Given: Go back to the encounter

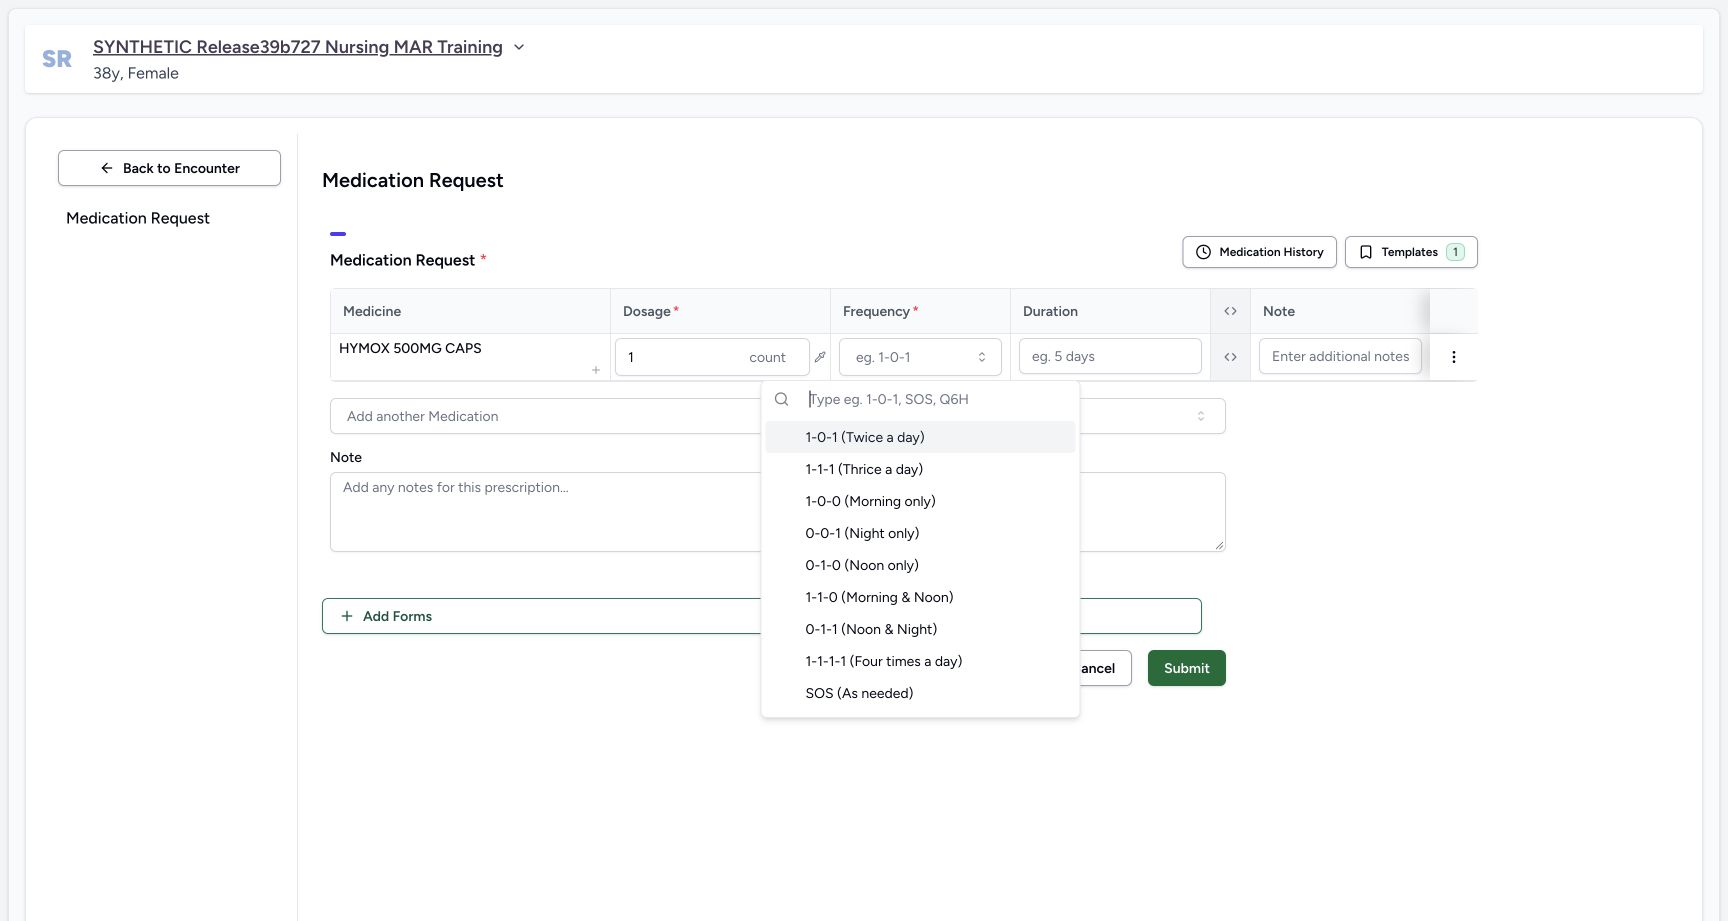Looking at the screenshot, I should 169,168.
